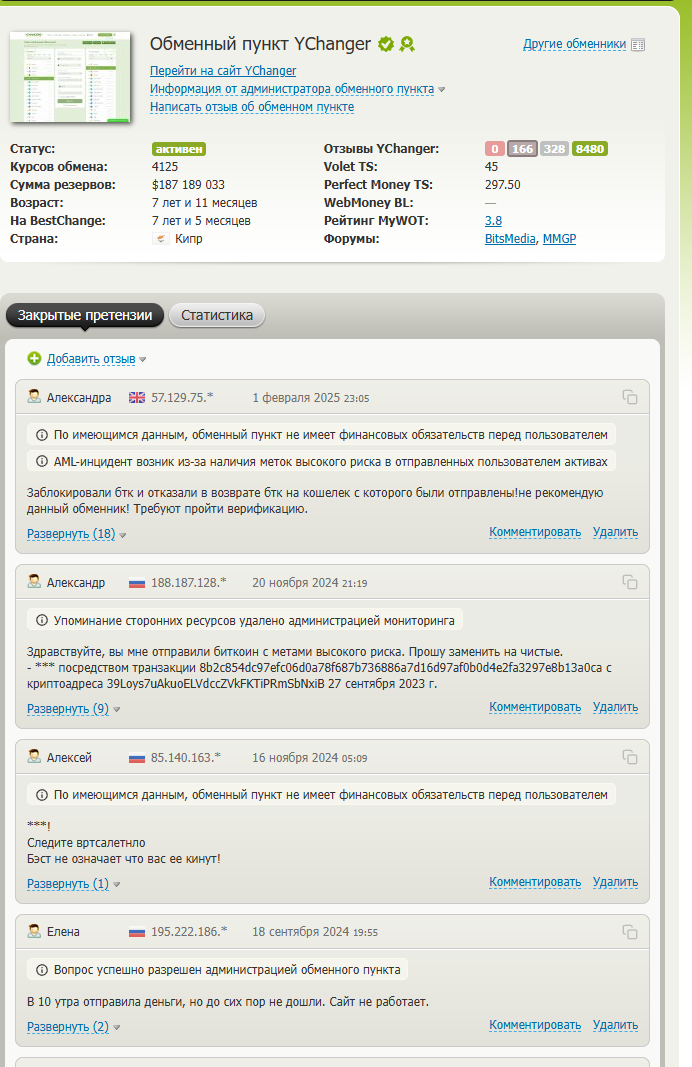Click the age value 7 лет и 11 месяцев
This screenshot has width=692, height=1067.
[x=205, y=203]
